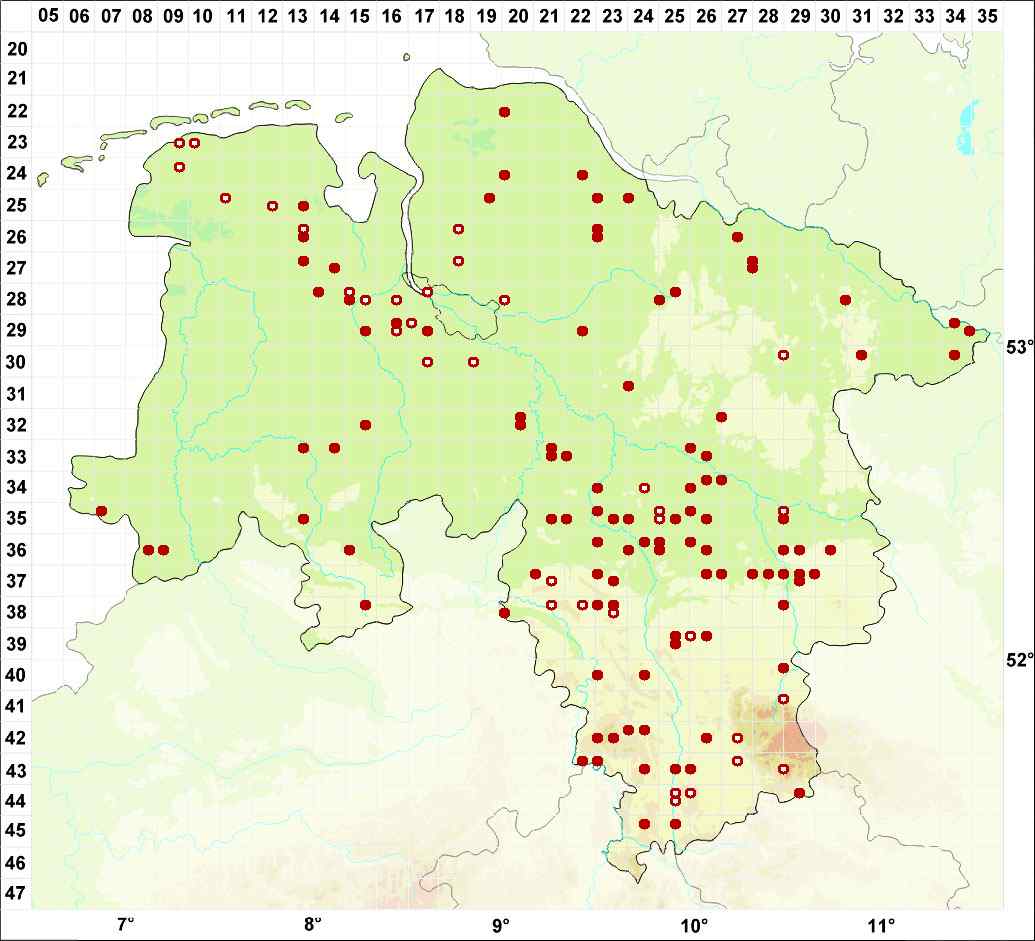Image resolution: width=1035 pixels, height=941 pixels.
Task: Click the lone hollow dot in grid row 41
Action: [x=784, y=699]
